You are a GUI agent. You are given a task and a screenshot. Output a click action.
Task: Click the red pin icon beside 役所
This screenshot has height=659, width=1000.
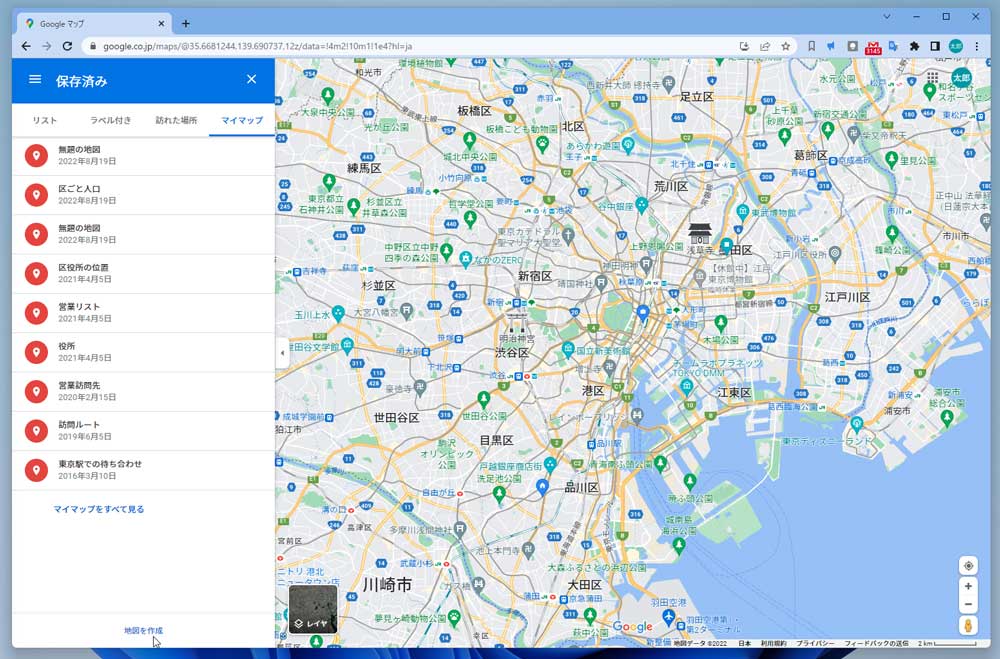click(36, 352)
